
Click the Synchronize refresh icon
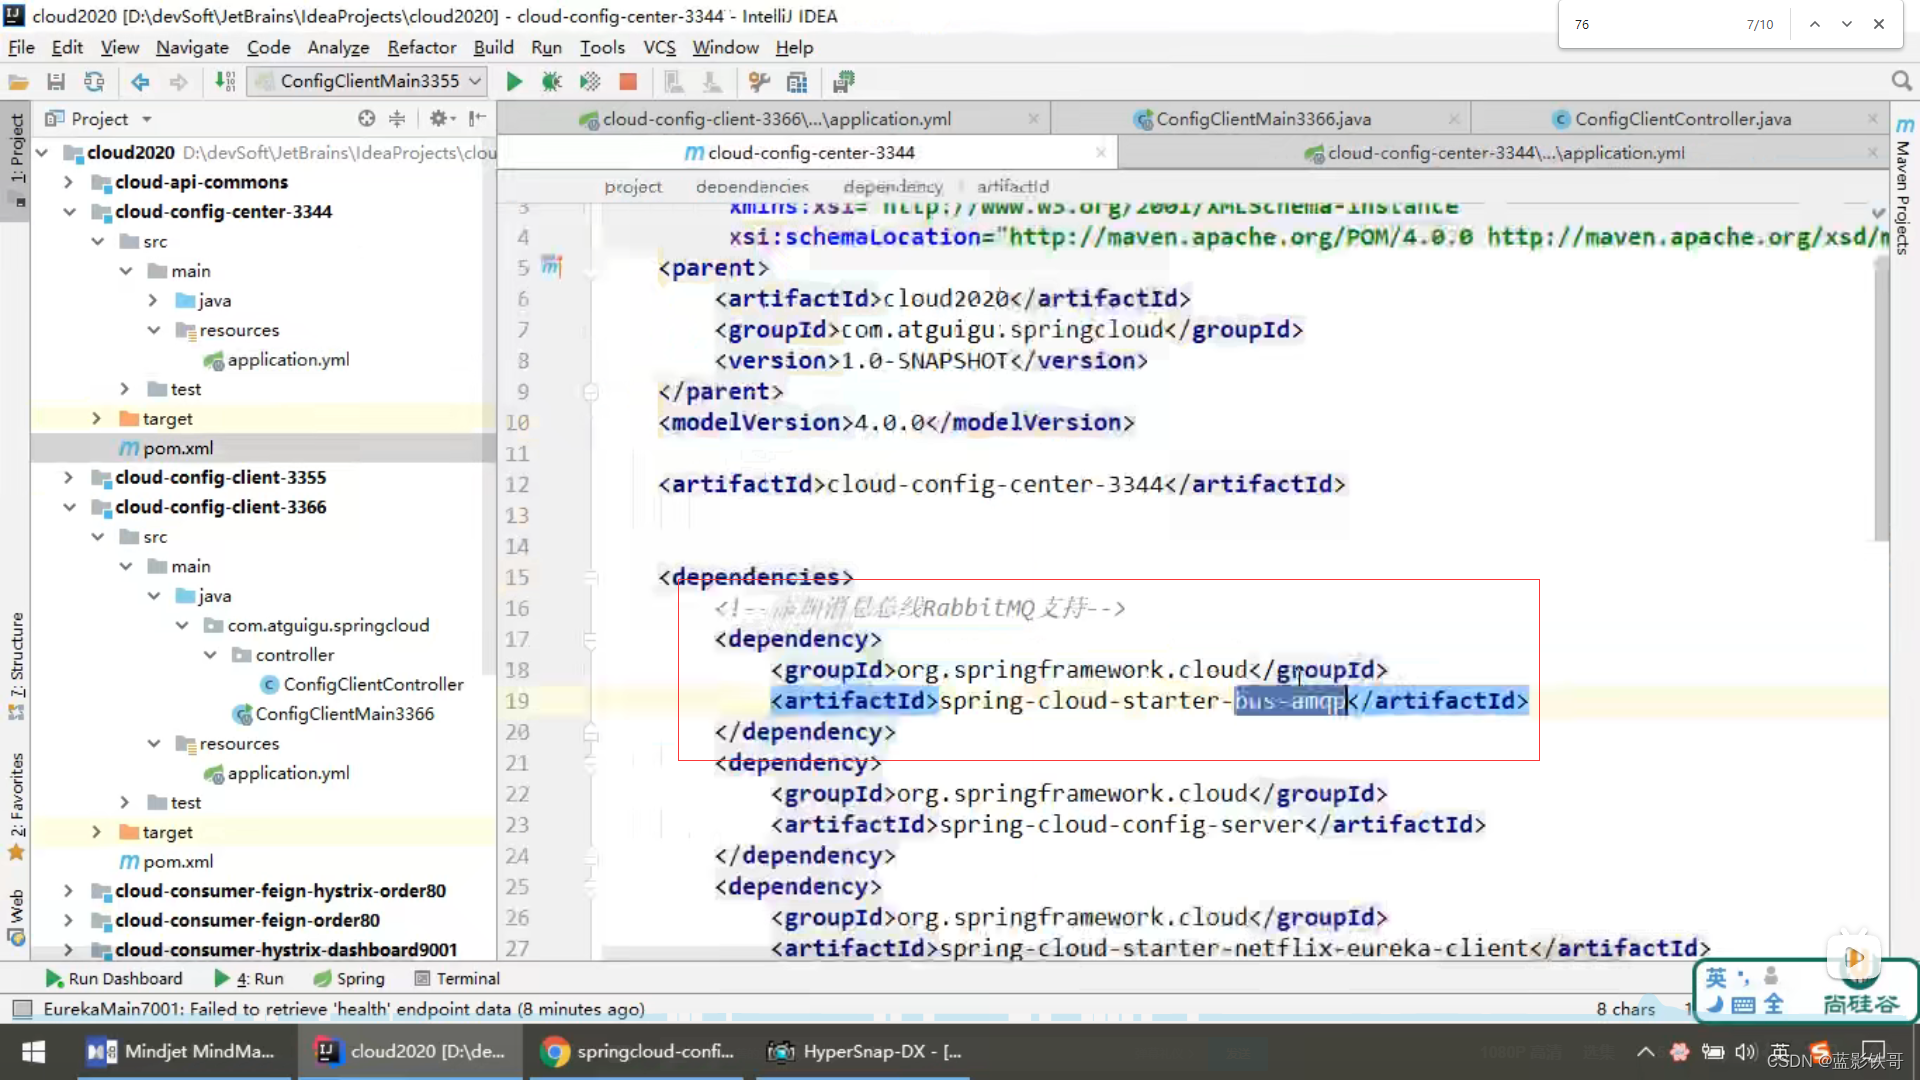pos(94,82)
